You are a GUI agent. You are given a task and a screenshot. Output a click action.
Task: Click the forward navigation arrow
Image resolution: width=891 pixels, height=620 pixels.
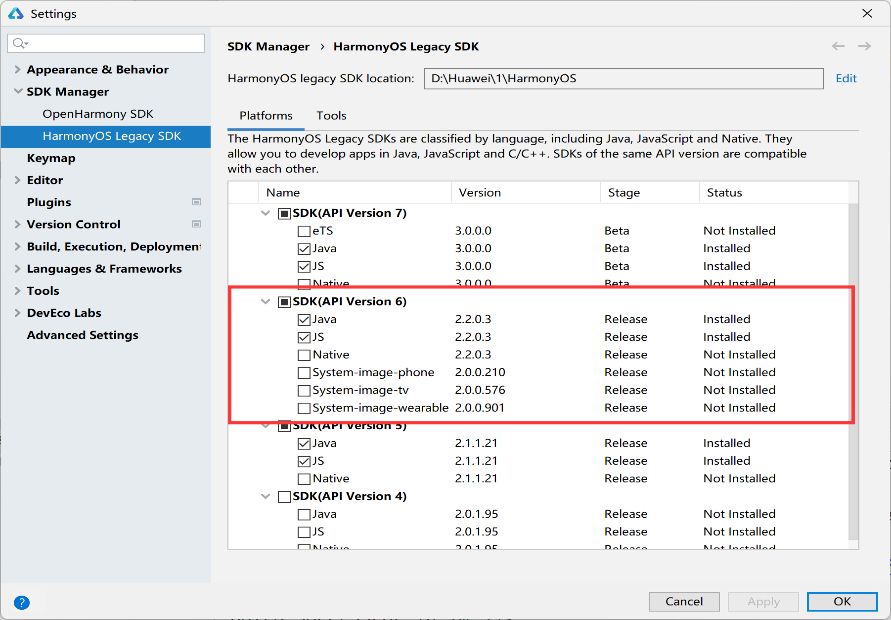[864, 46]
